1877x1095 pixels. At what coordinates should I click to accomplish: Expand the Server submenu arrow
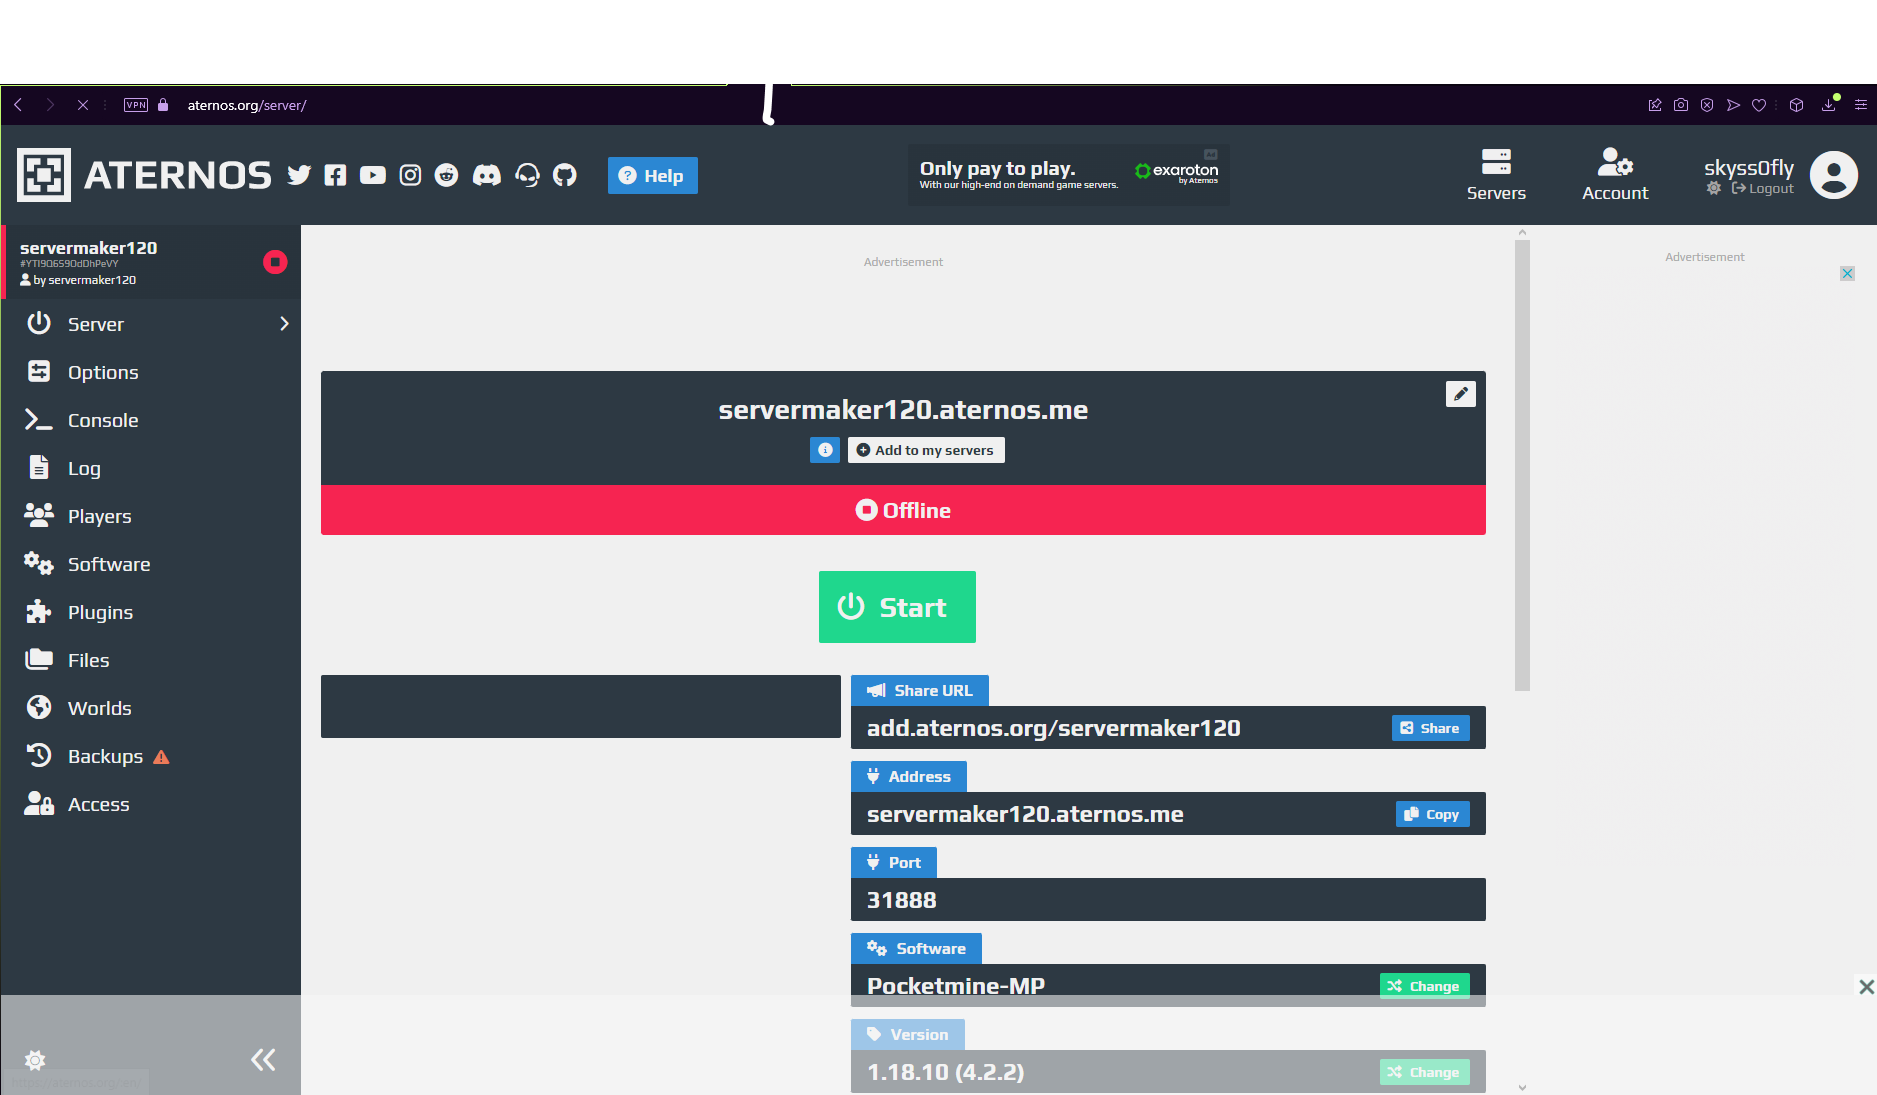284,324
